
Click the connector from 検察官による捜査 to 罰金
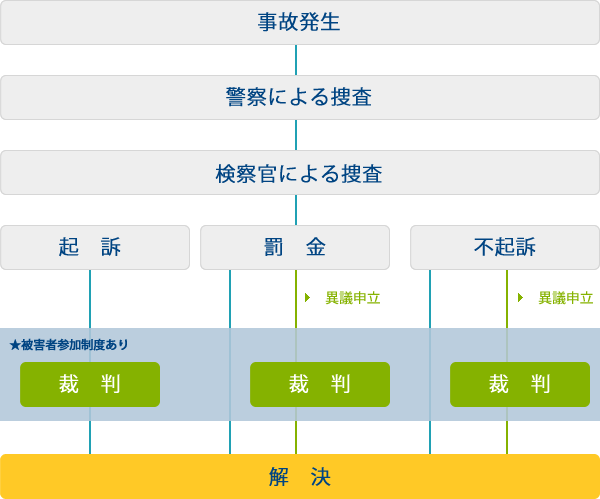(296, 210)
